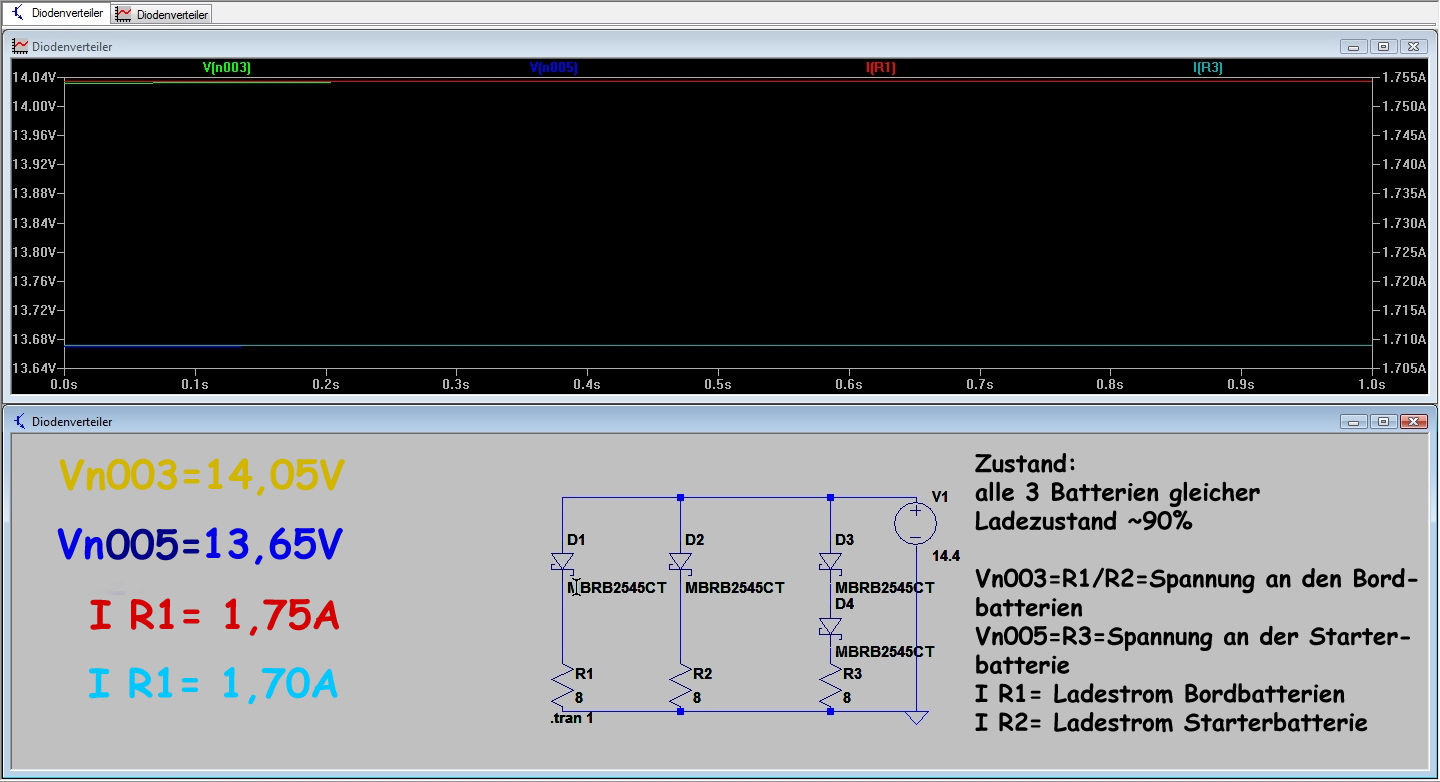The image size is (1440, 782).
Task: Click the right current axis of the plot
Action: tap(1403, 222)
